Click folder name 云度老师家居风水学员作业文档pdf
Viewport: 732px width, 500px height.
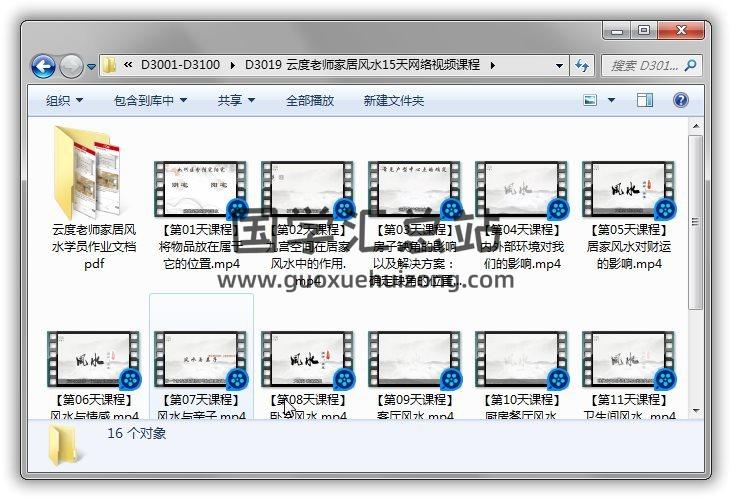(x=94, y=246)
